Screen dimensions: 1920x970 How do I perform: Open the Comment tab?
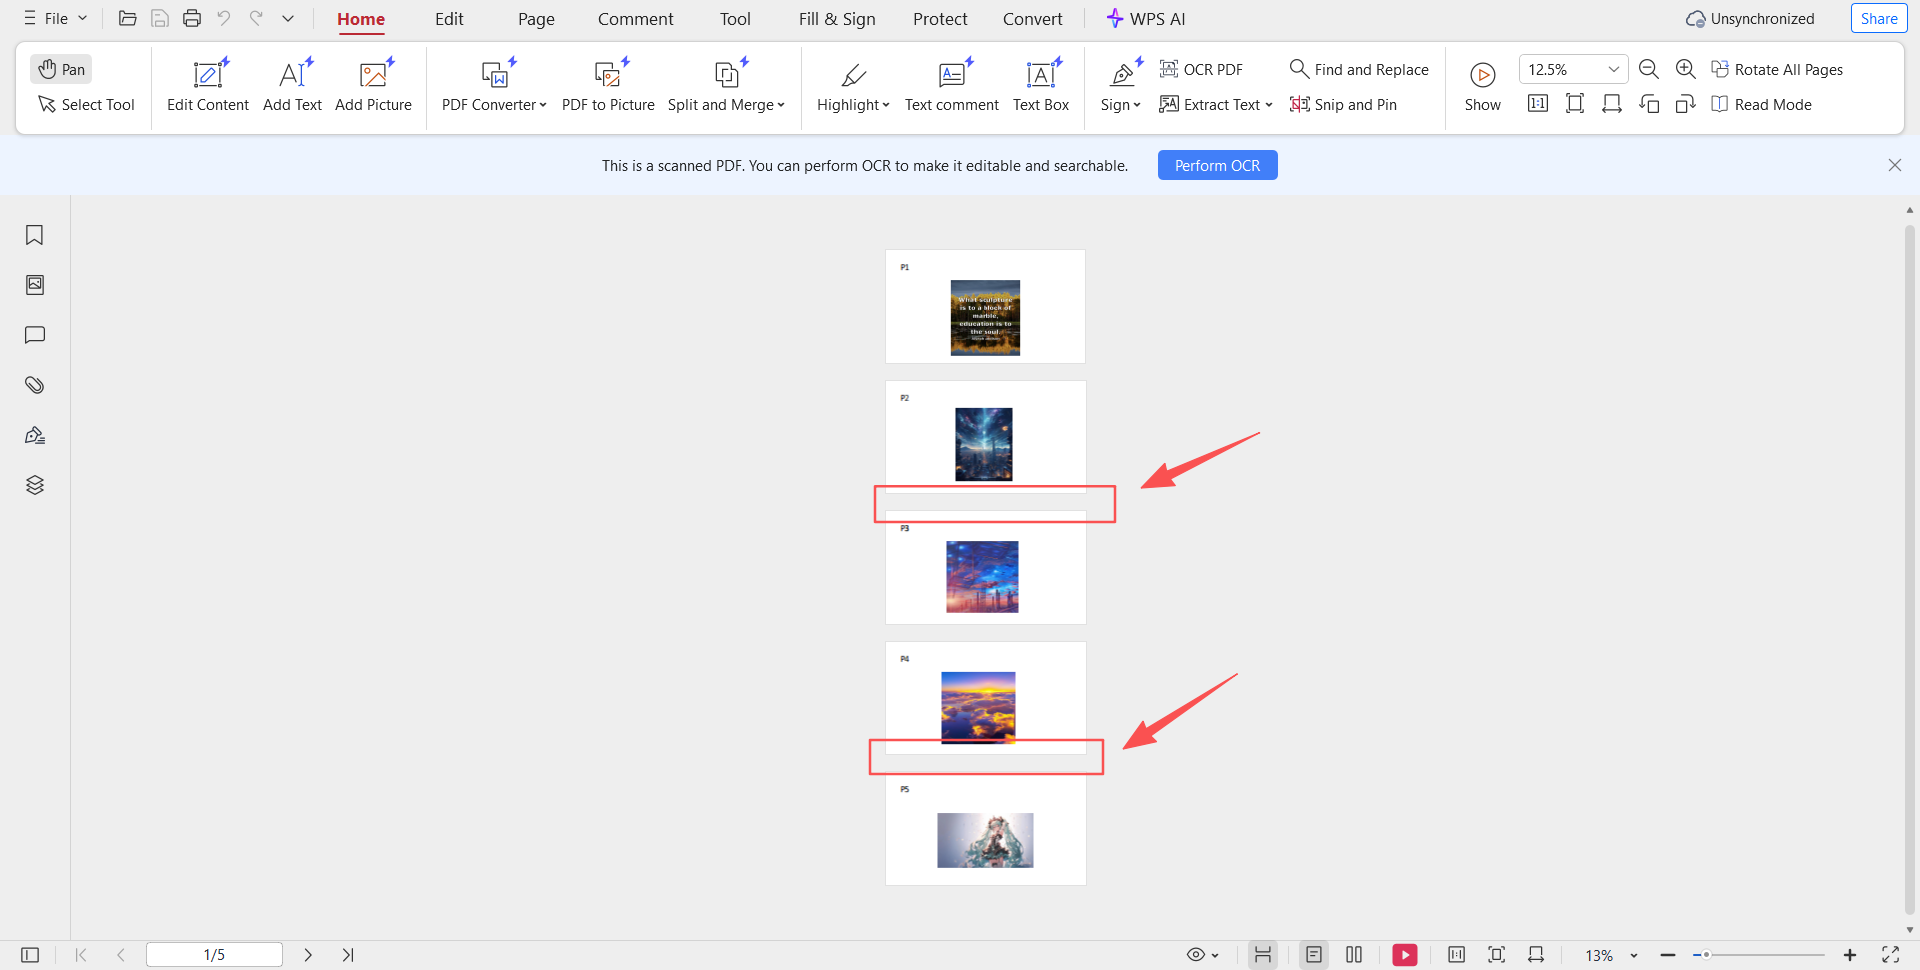click(635, 19)
